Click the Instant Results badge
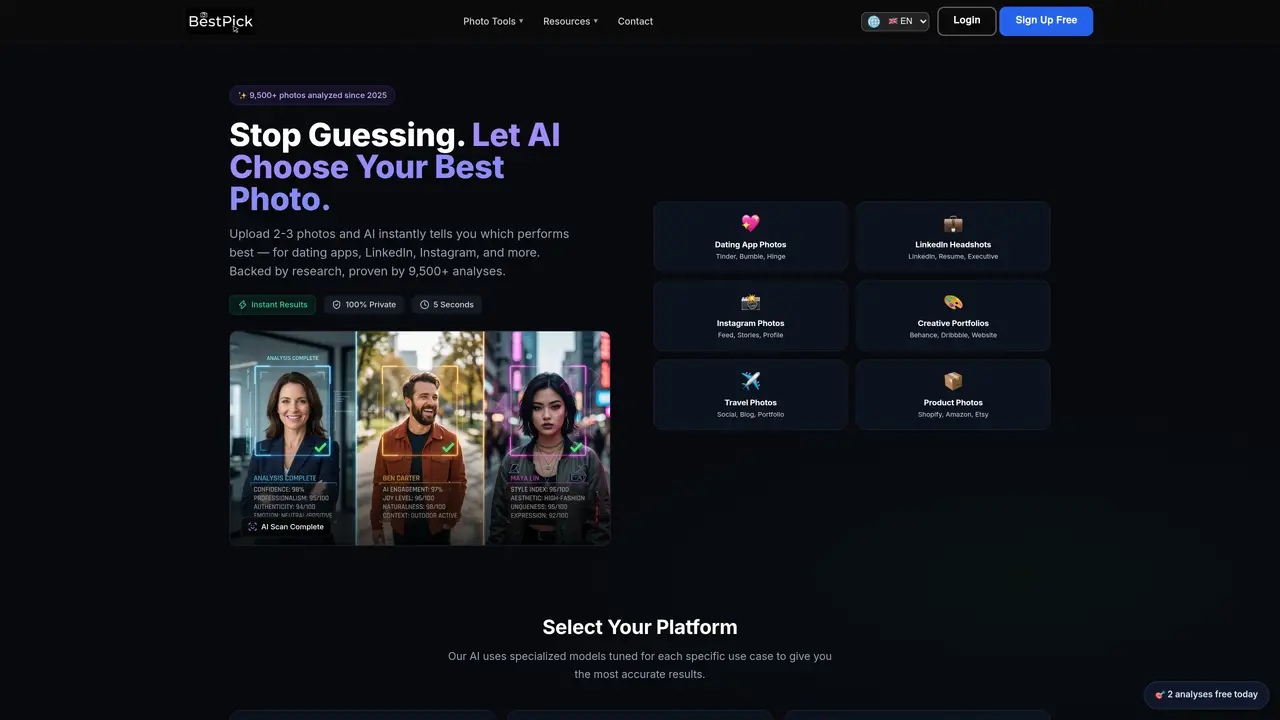Screen dimensions: 1280x720 (272, 304)
